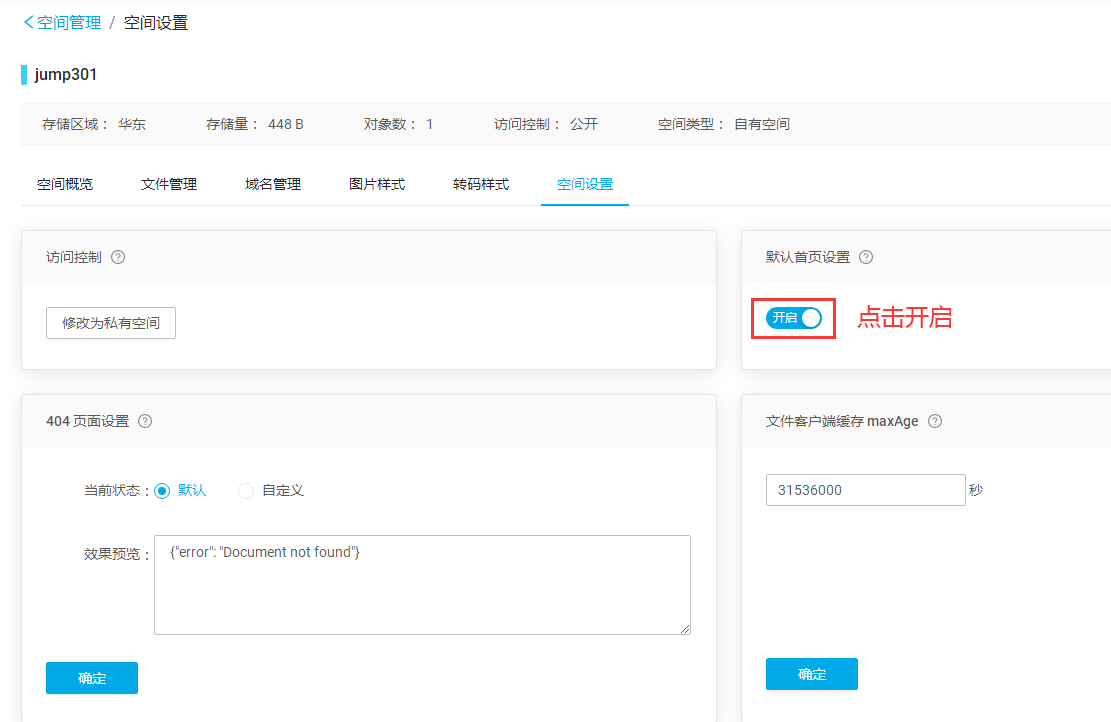Select the 空间设置 tab
The height and width of the screenshot is (722, 1111).
pos(585,184)
